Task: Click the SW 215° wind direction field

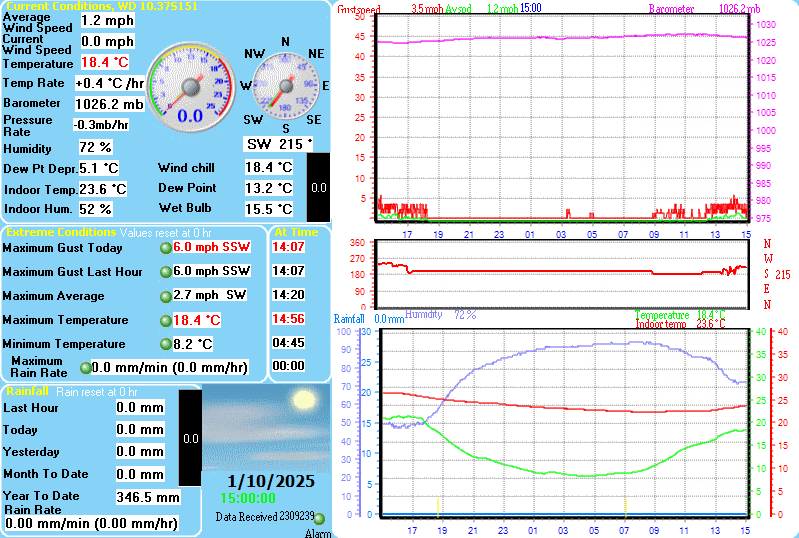Action: coord(279,144)
